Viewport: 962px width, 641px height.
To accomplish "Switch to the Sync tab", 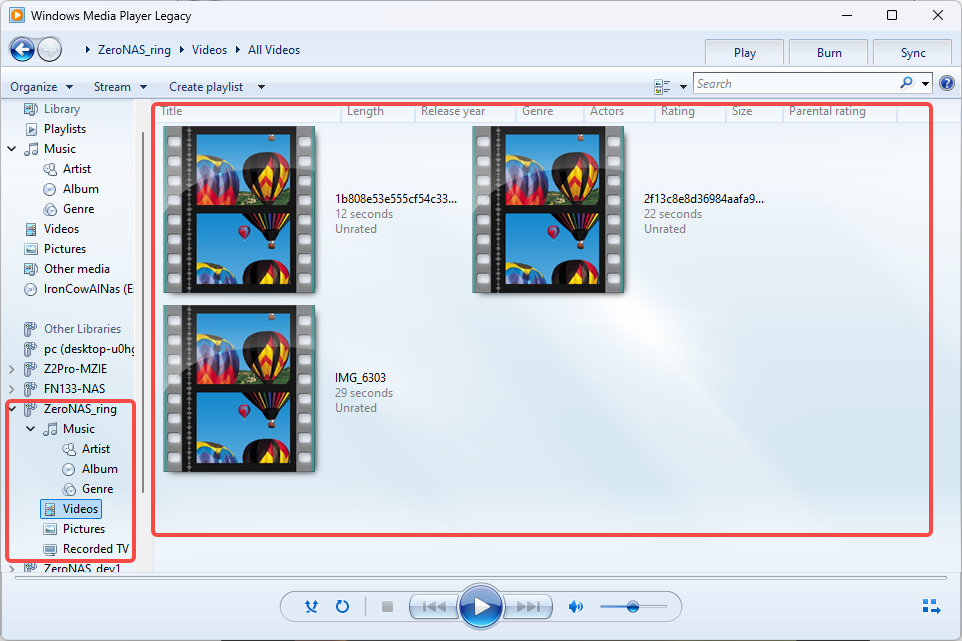I will coord(913,53).
